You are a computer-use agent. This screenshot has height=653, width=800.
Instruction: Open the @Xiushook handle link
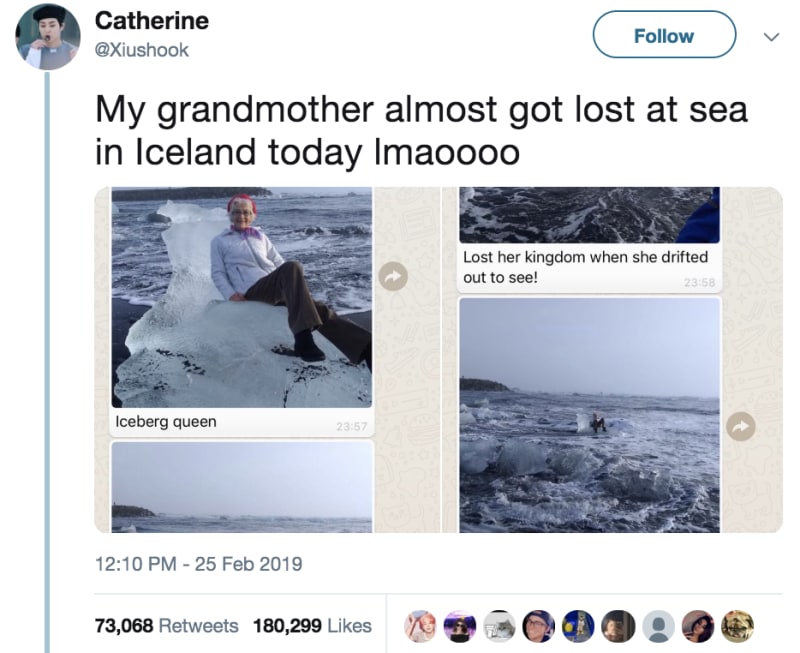point(141,50)
